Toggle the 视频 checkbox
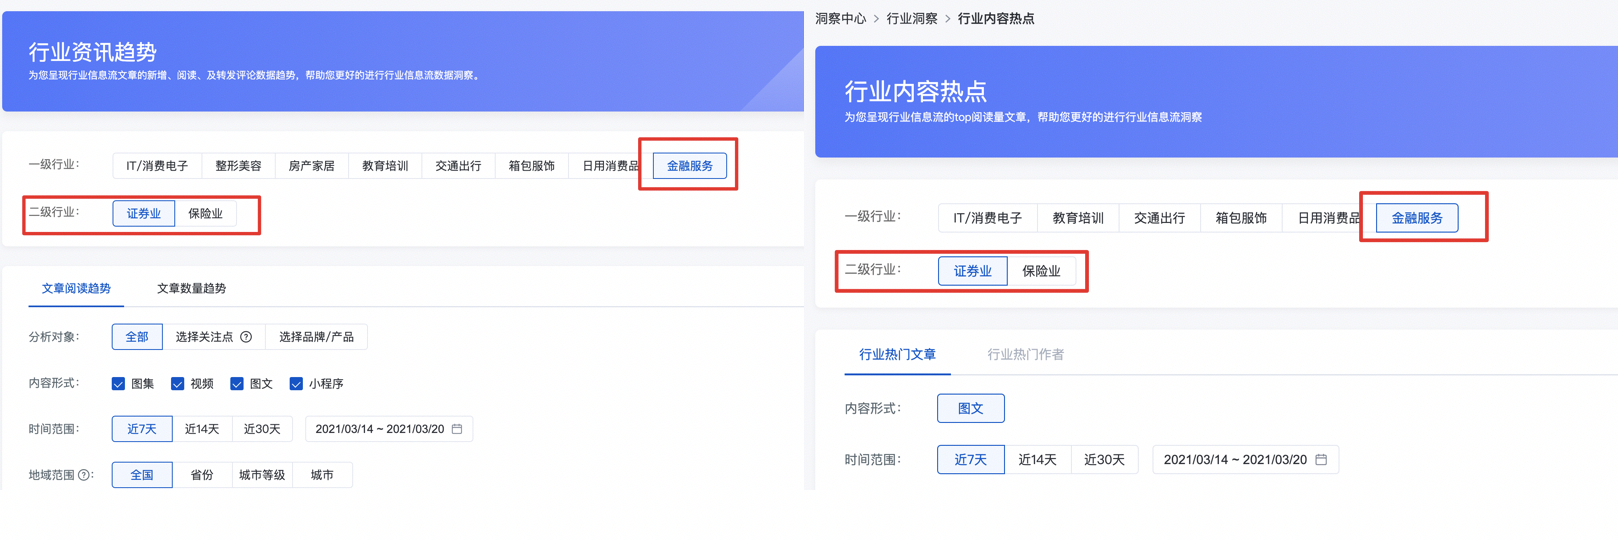Image resolution: width=1618 pixels, height=540 pixels. (178, 384)
